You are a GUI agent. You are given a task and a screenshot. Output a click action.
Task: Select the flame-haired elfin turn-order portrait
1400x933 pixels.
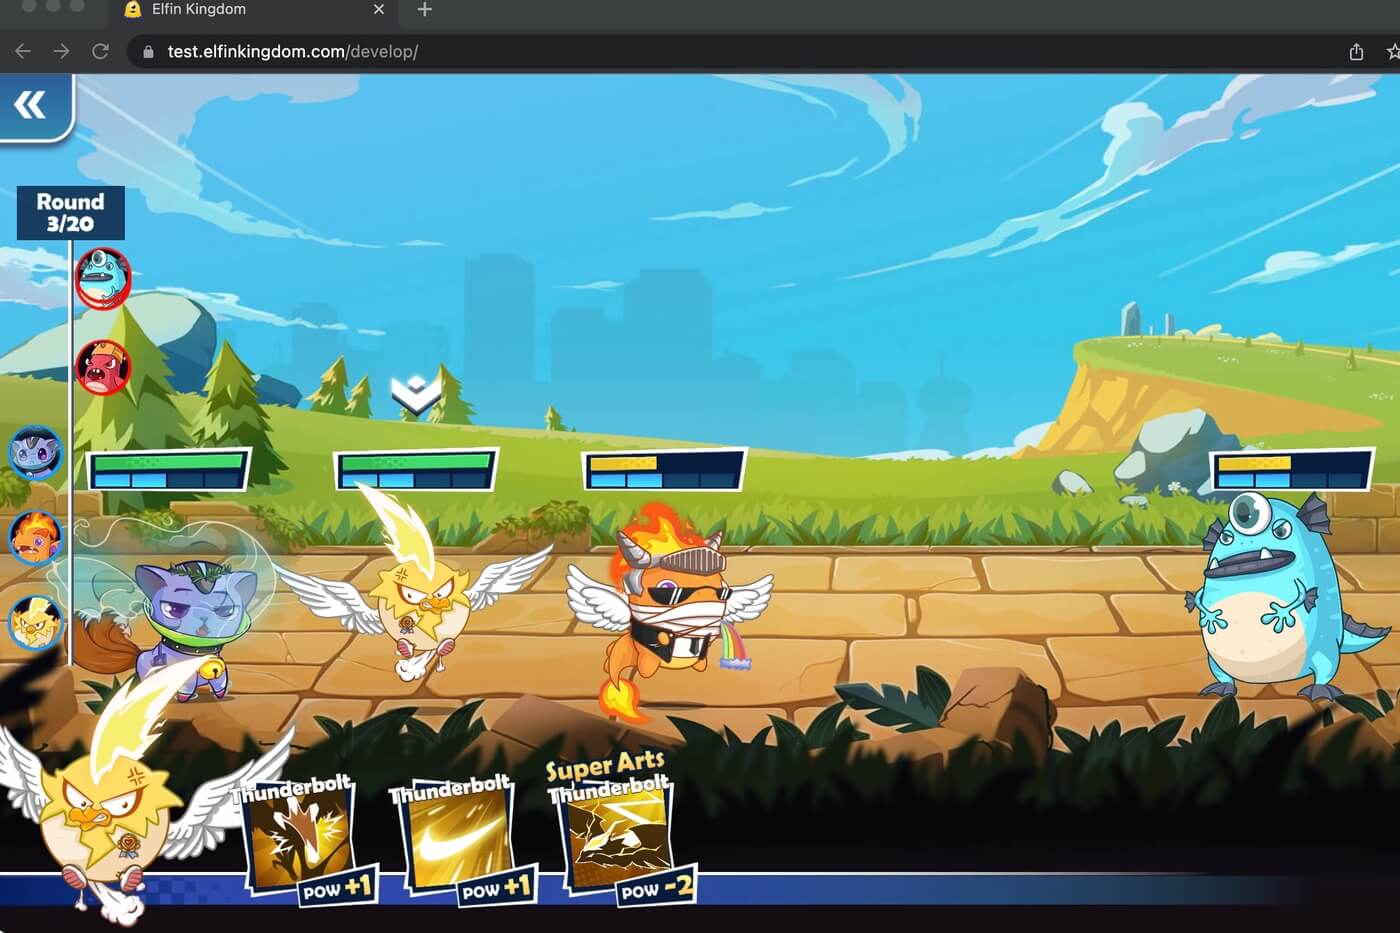click(x=36, y=537)
